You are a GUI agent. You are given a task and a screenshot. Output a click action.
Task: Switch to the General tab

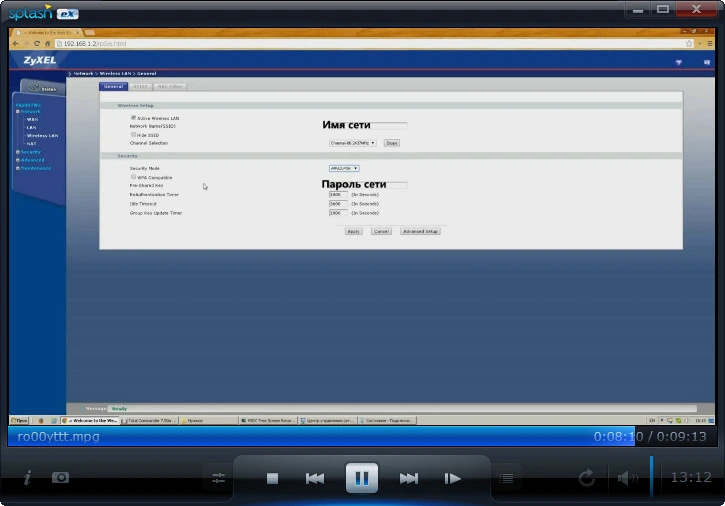click(x=113, y=86)
